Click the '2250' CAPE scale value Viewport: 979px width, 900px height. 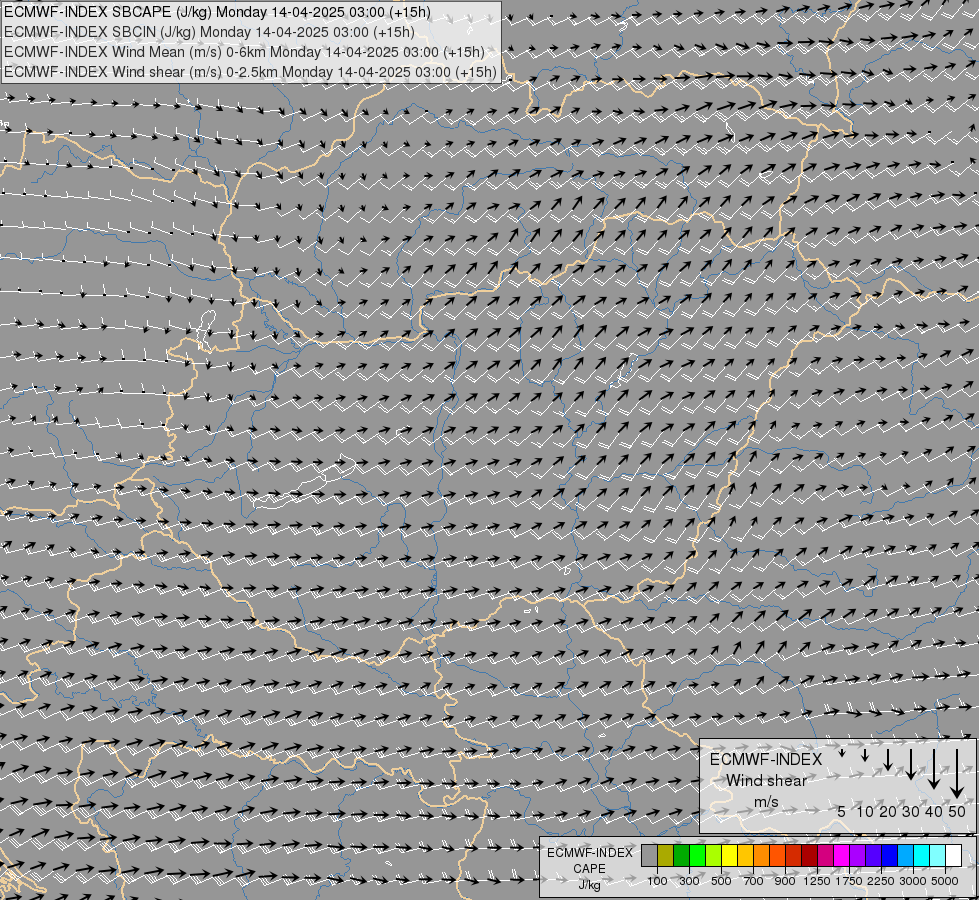coord(881,881)
